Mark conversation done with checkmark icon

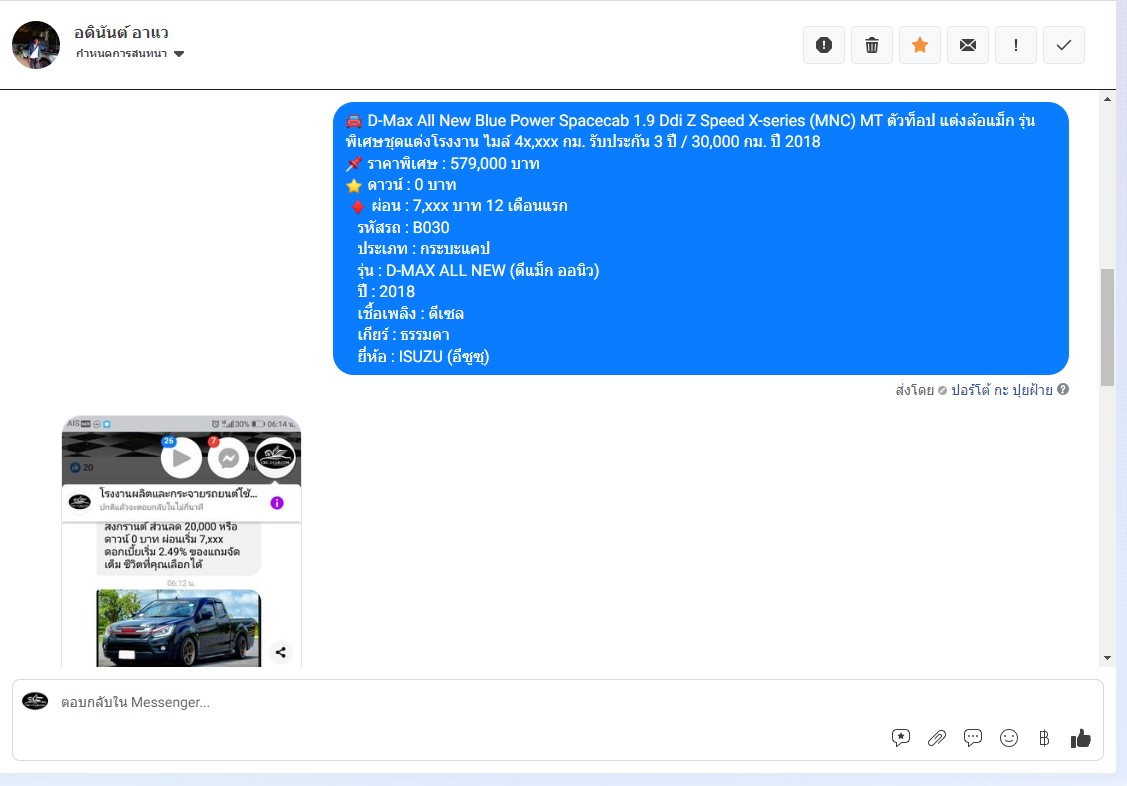point(1064,45)
